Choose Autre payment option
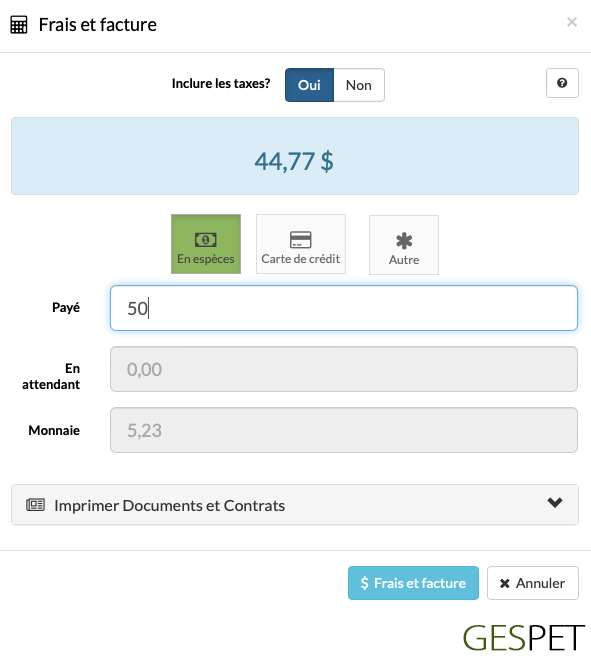This screenshot has width=591, height=664. click(404, 245)
